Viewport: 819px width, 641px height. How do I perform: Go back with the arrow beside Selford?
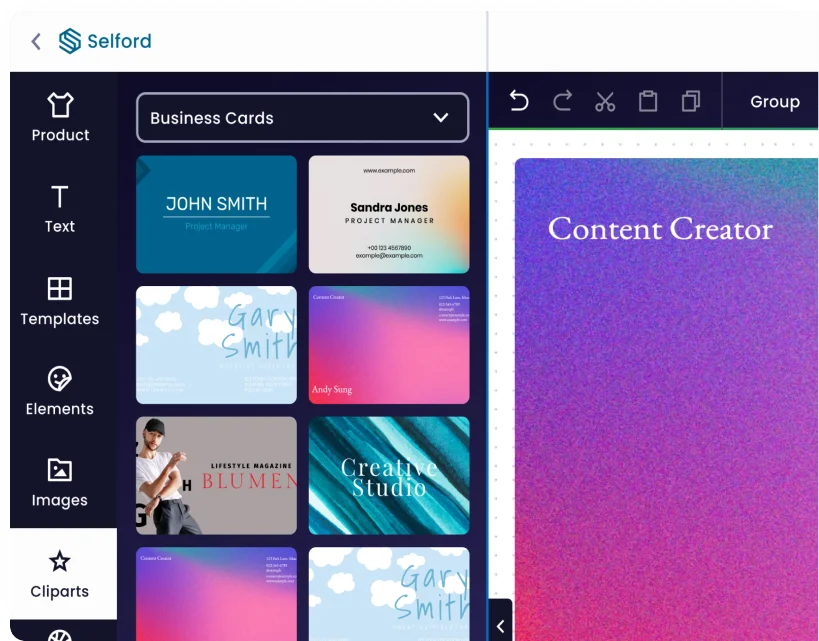coord(36,41)
